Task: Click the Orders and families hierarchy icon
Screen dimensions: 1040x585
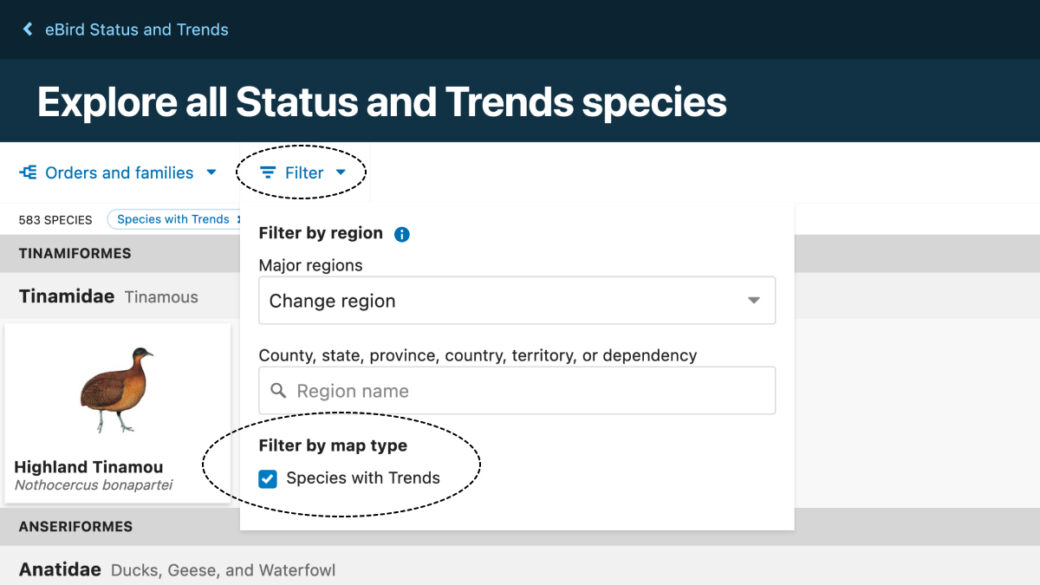Action: pos(28,172)
